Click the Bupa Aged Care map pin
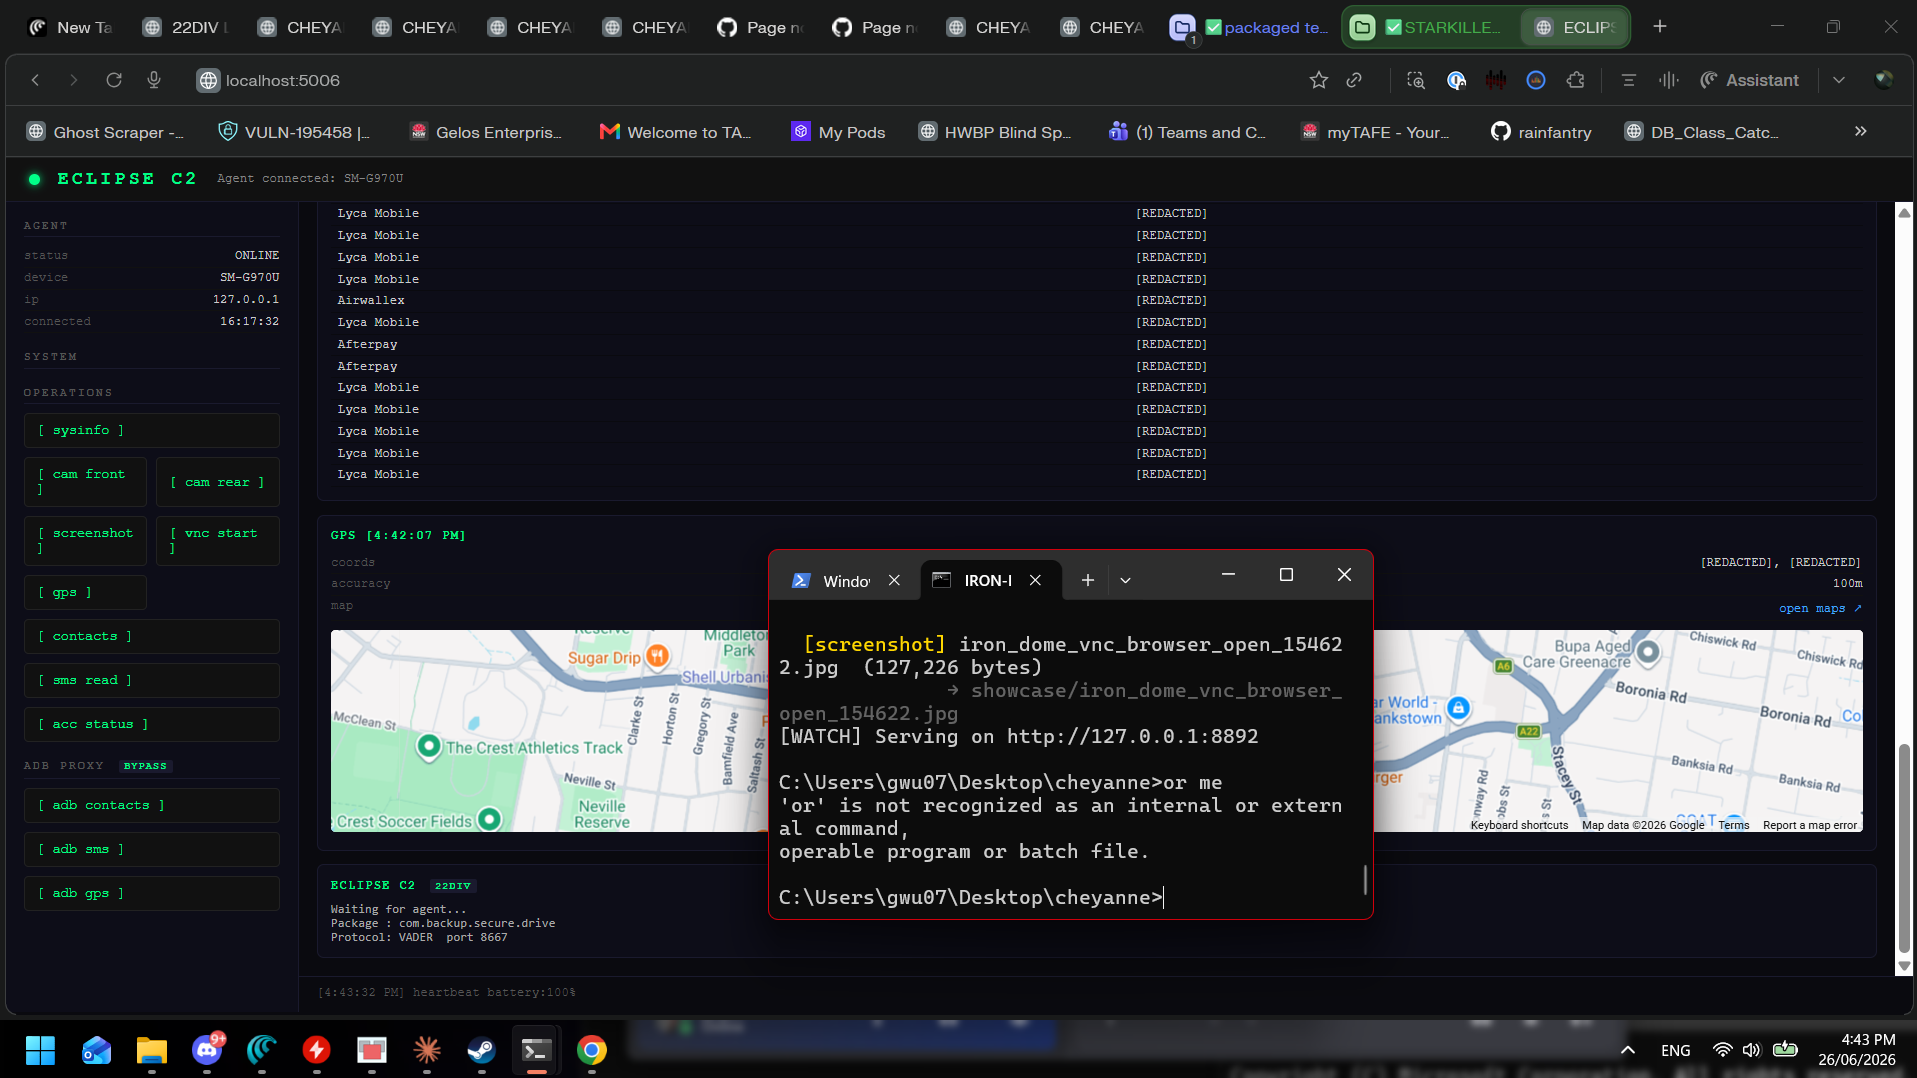 coord(1648,652)
